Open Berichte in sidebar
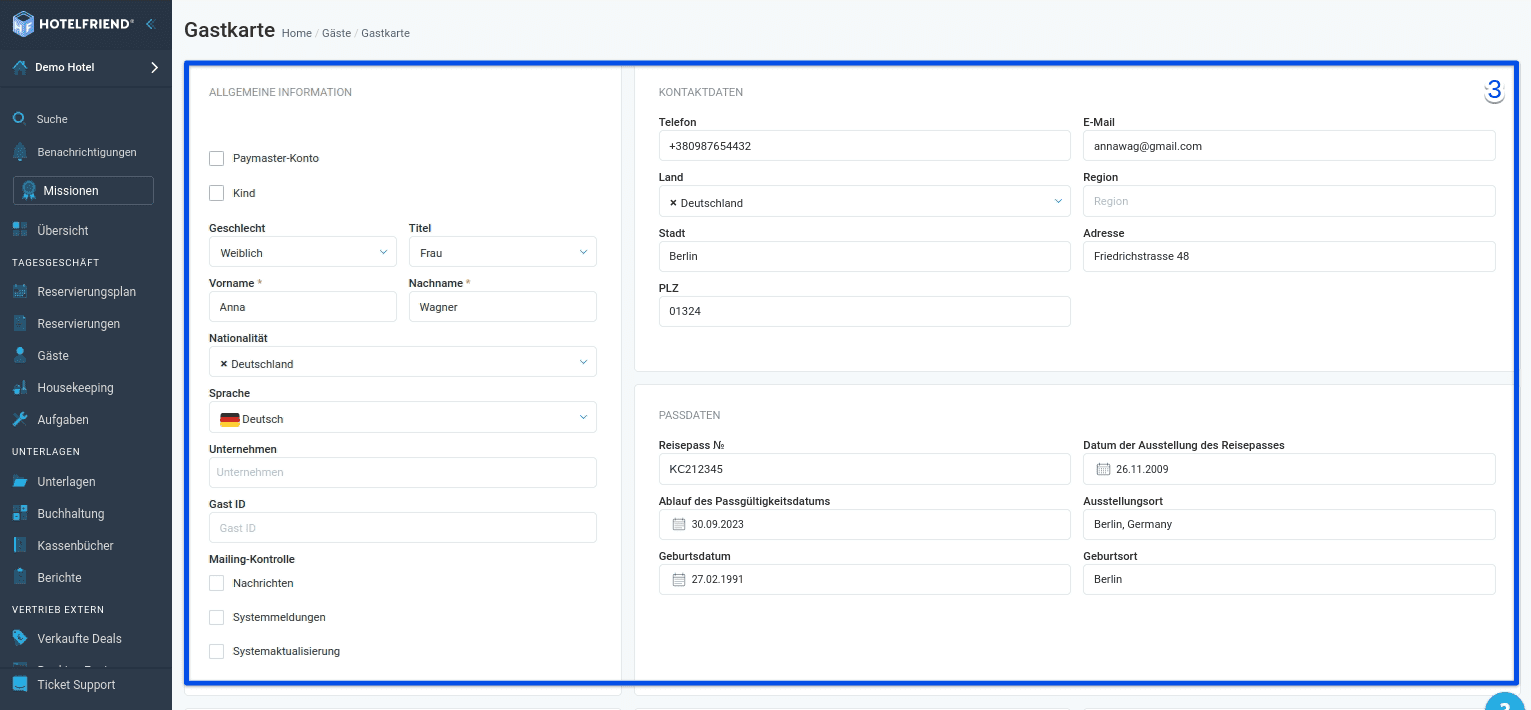Viewport: 1531px width, 710px height. tap(59, 578)
